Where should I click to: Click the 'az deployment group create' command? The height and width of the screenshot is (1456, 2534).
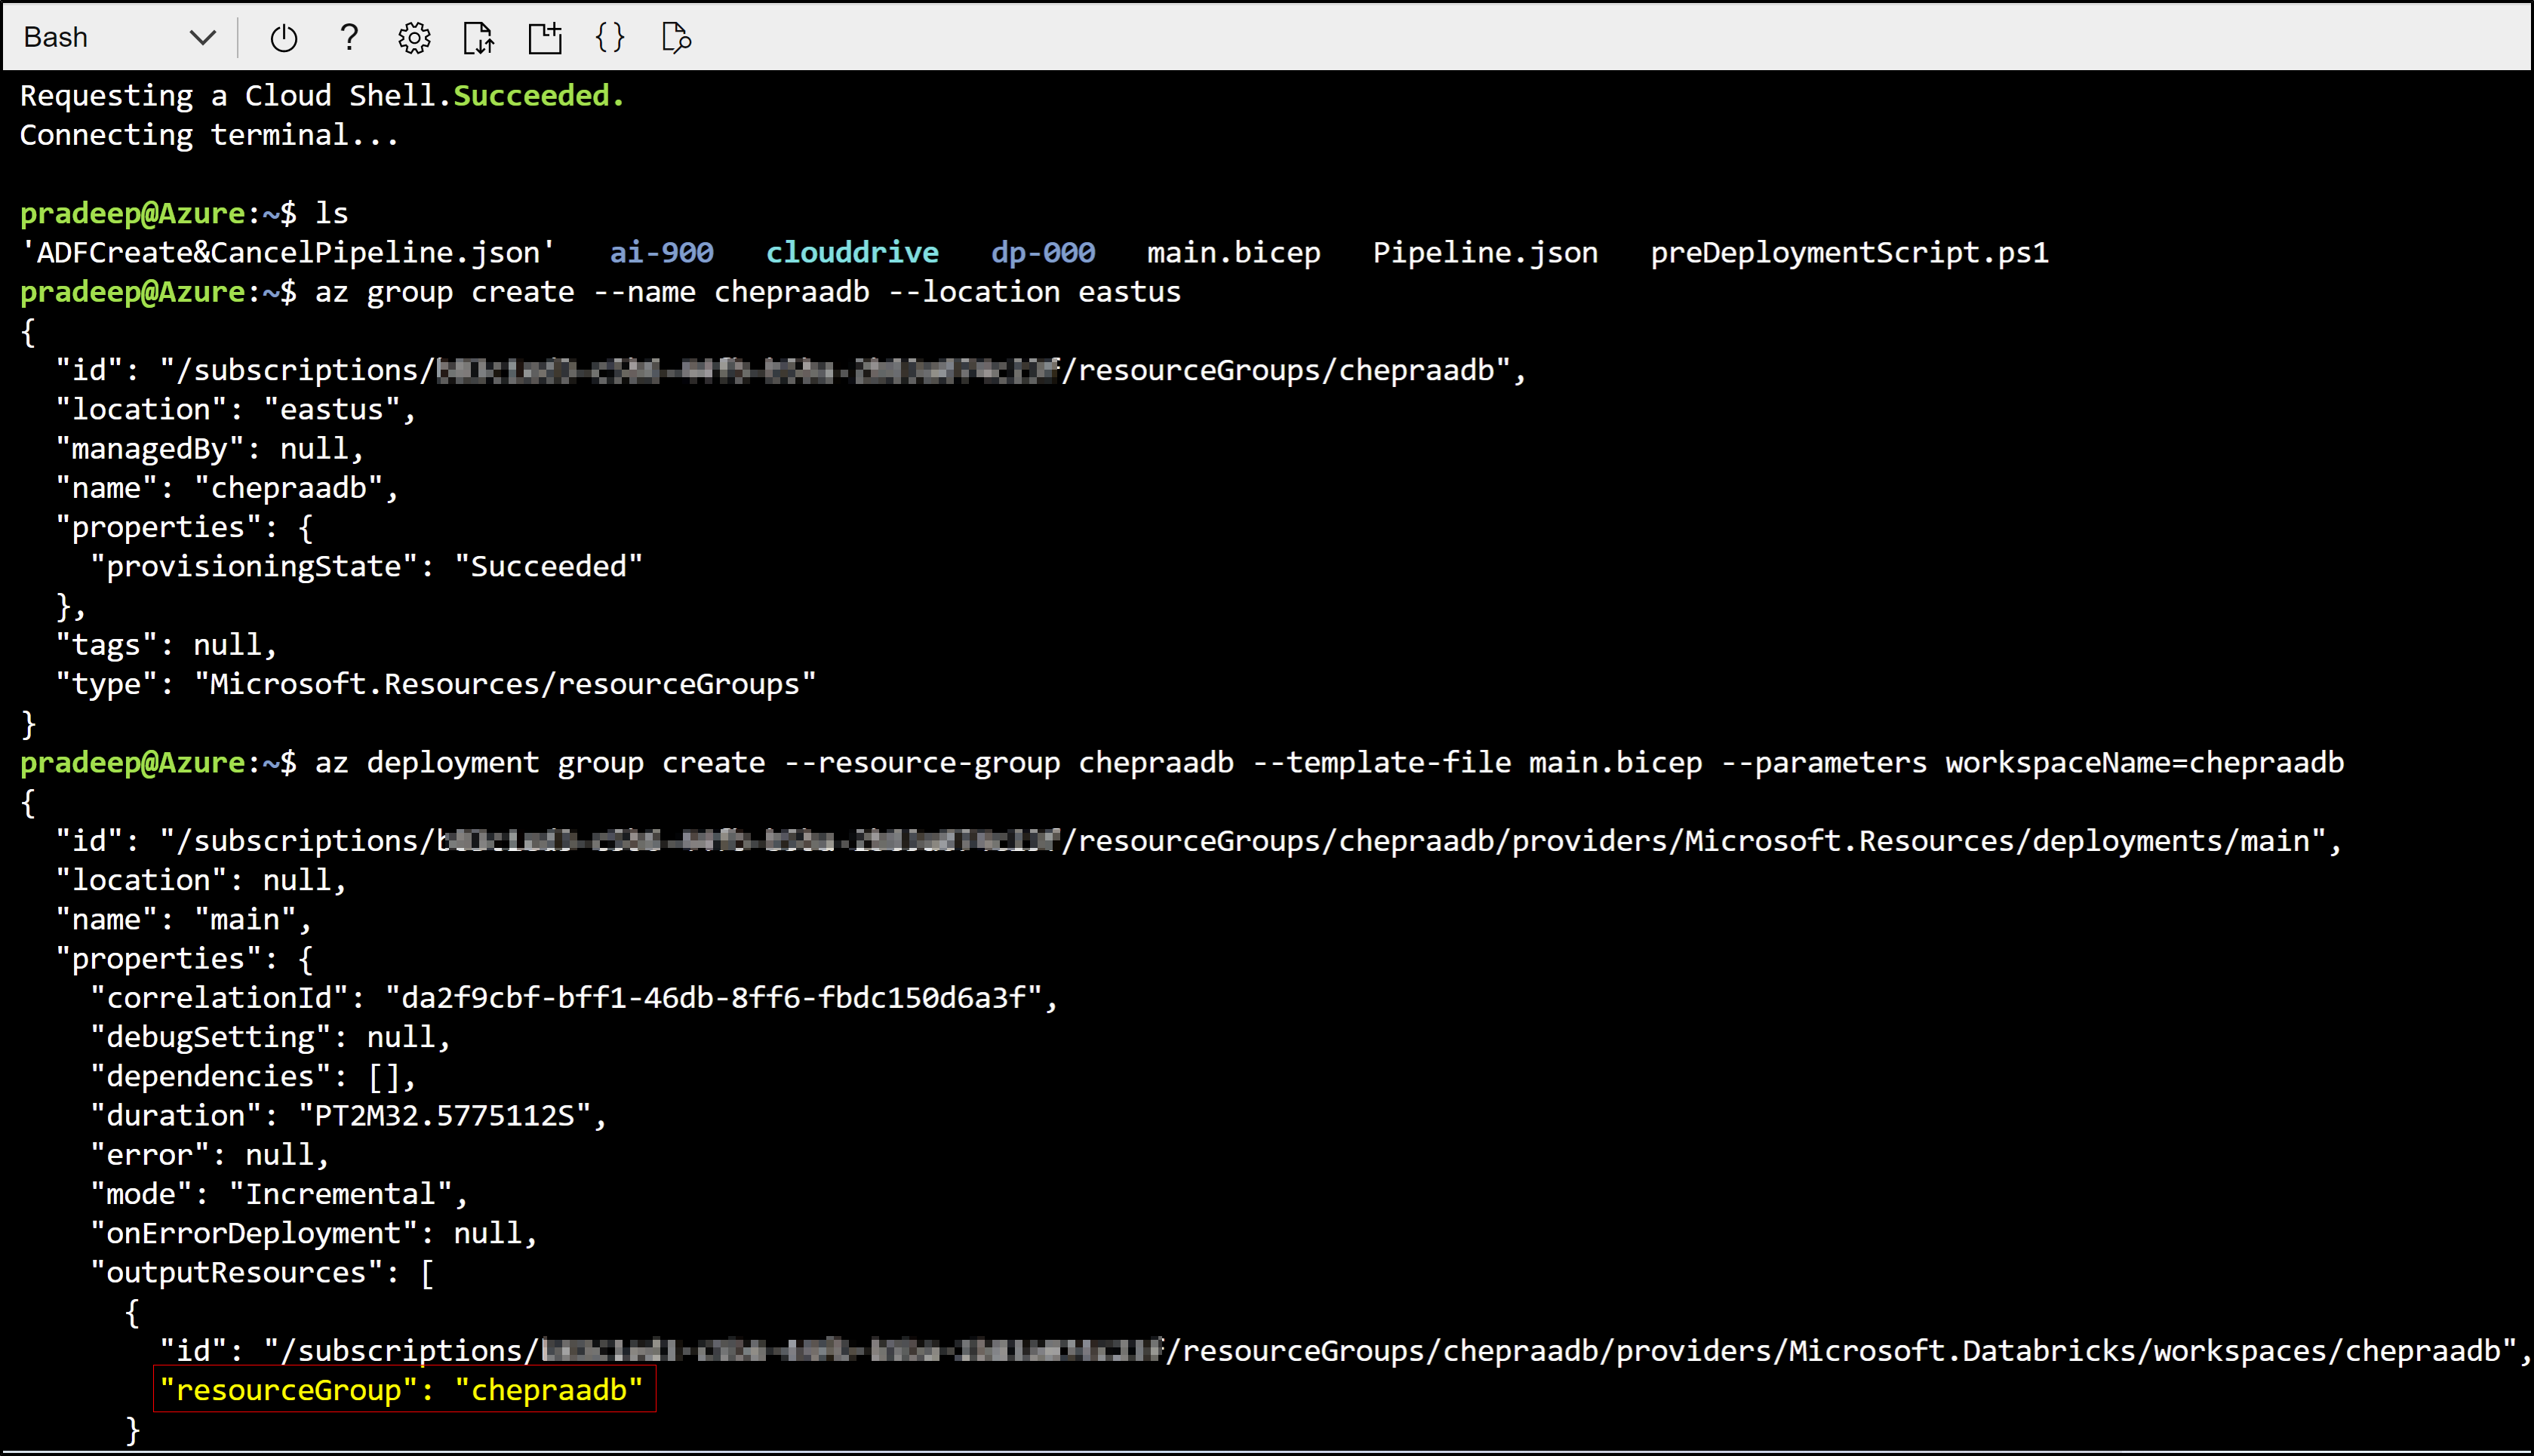(x=1330, y=762)
